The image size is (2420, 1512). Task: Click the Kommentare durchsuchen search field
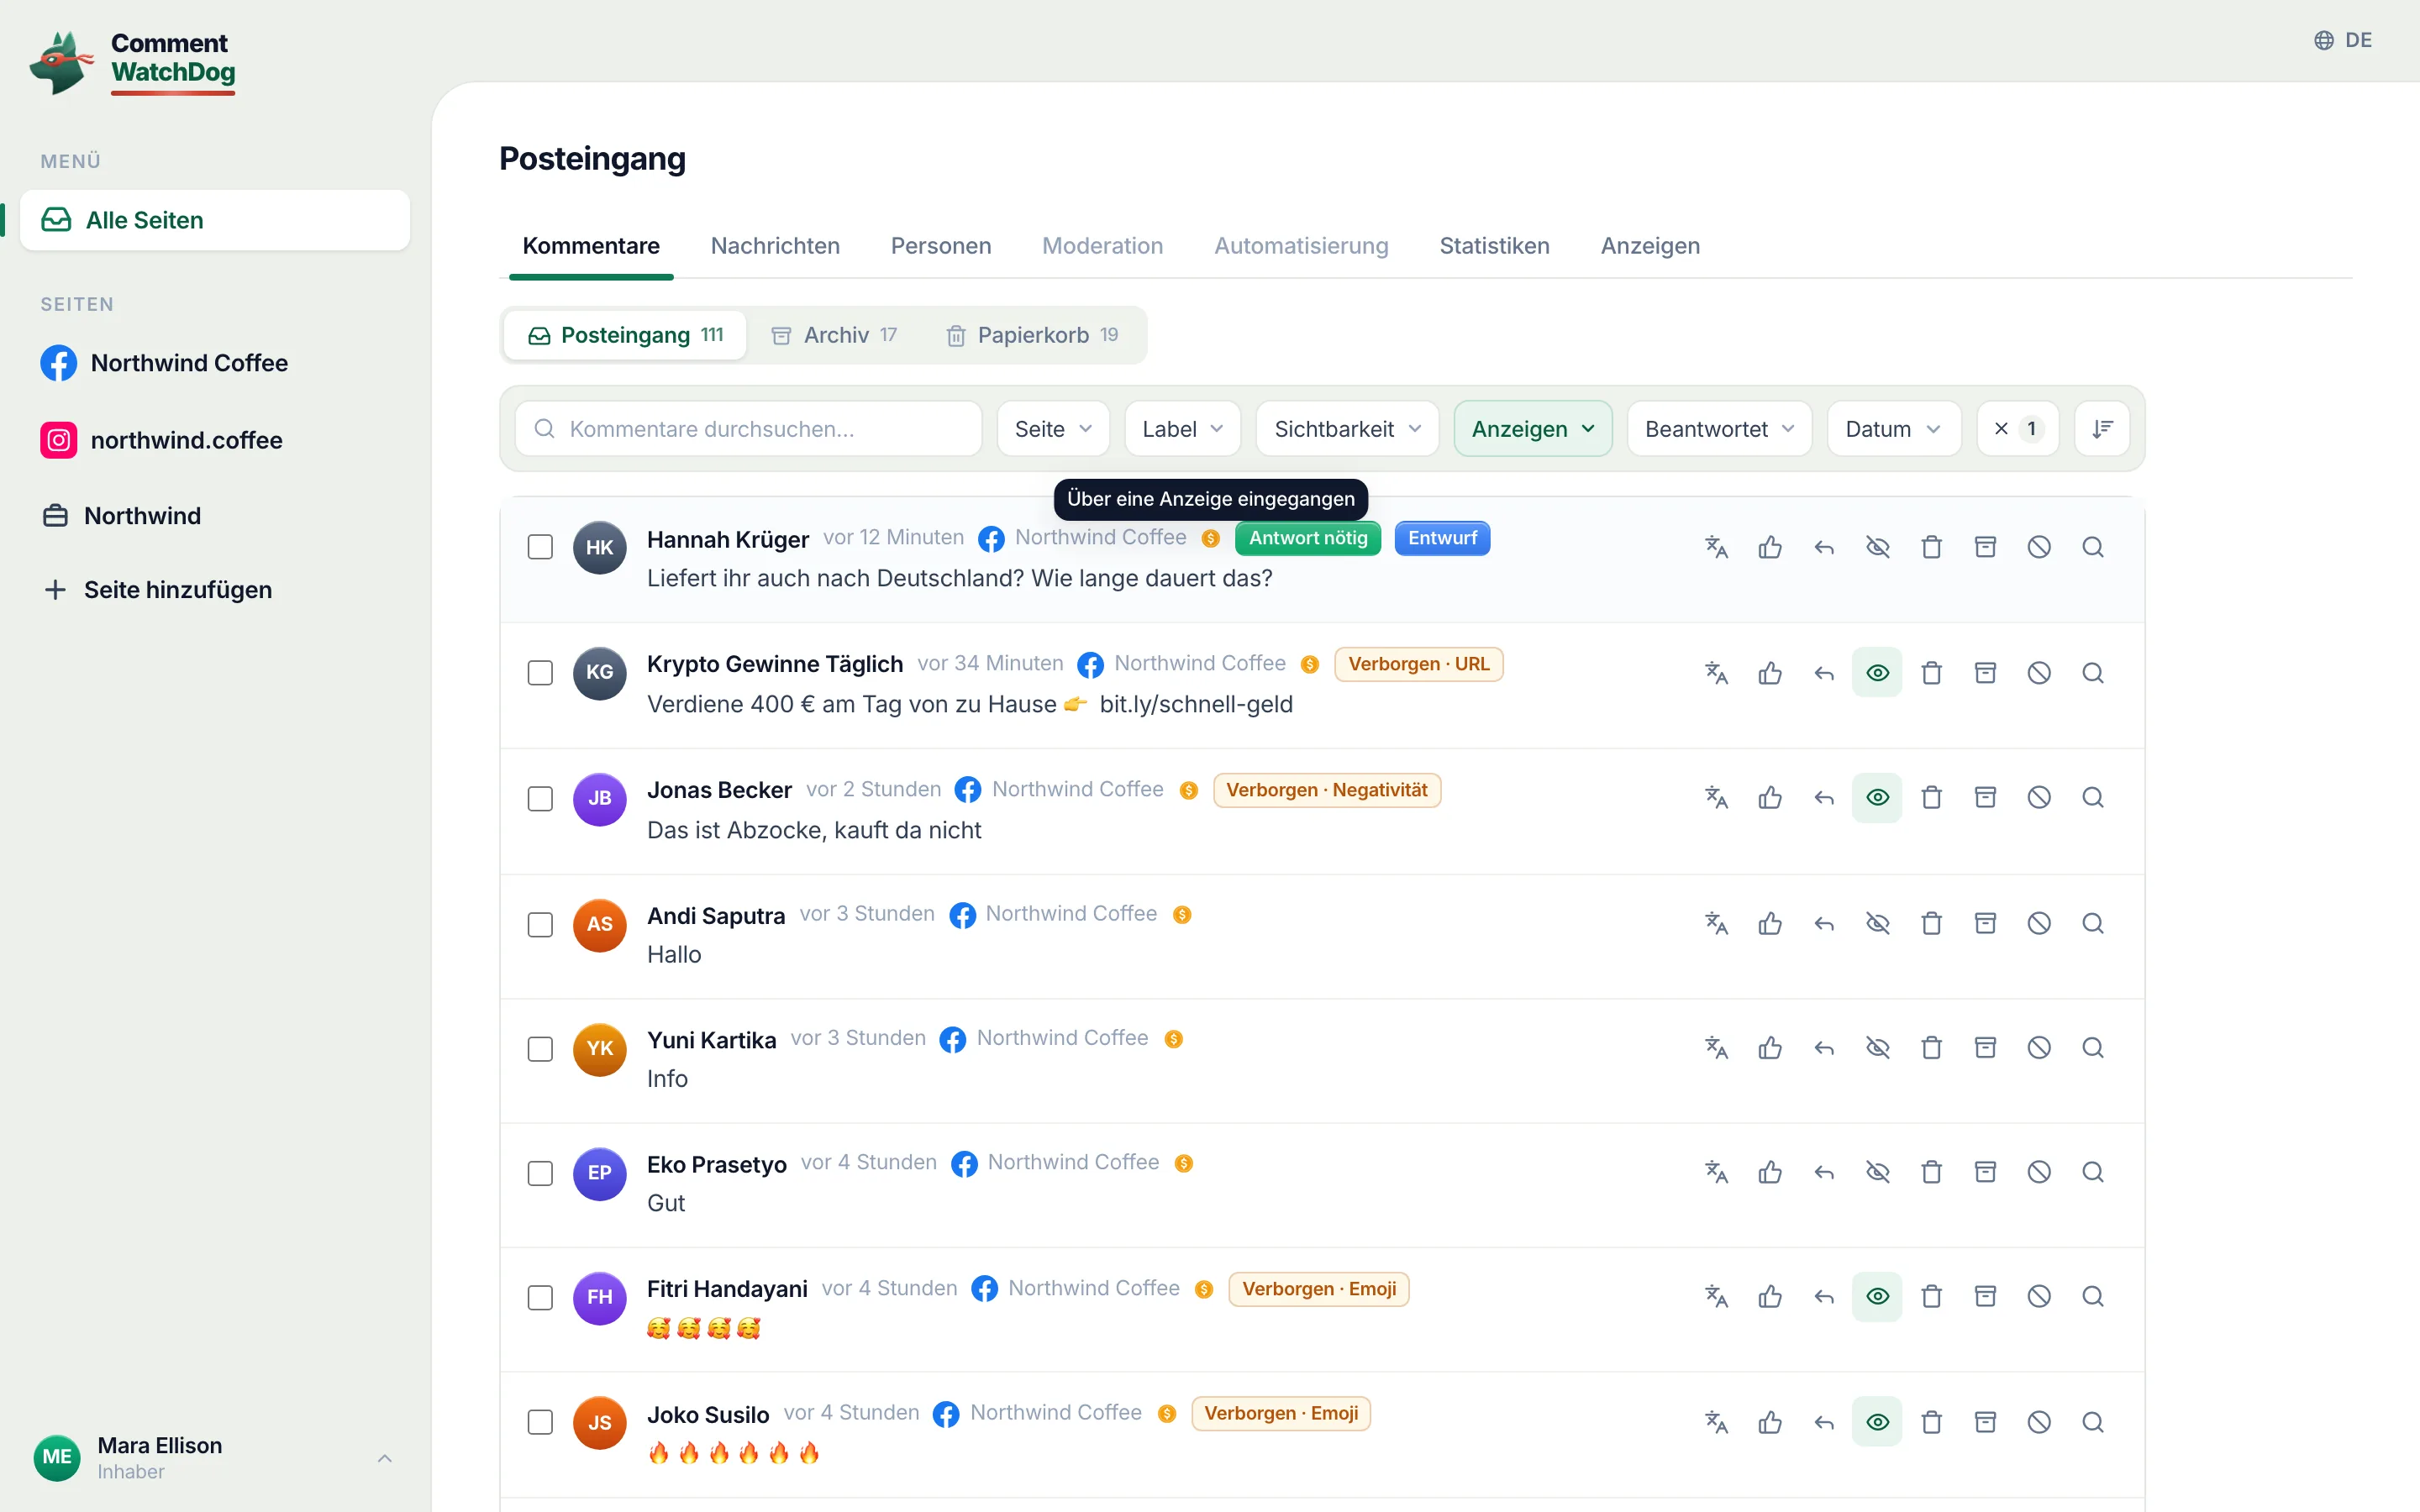tap(748, 429)
